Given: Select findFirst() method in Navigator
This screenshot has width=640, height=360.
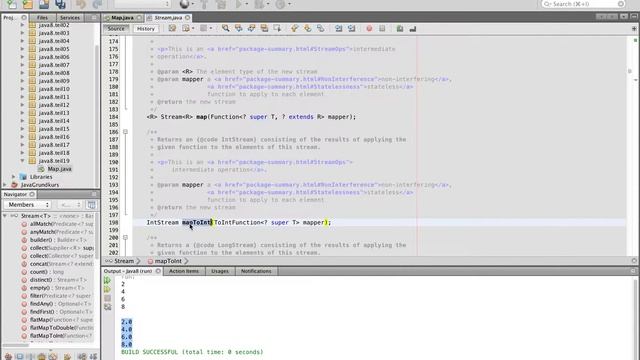Looking at the screenshot, I should tap(58, 311).
